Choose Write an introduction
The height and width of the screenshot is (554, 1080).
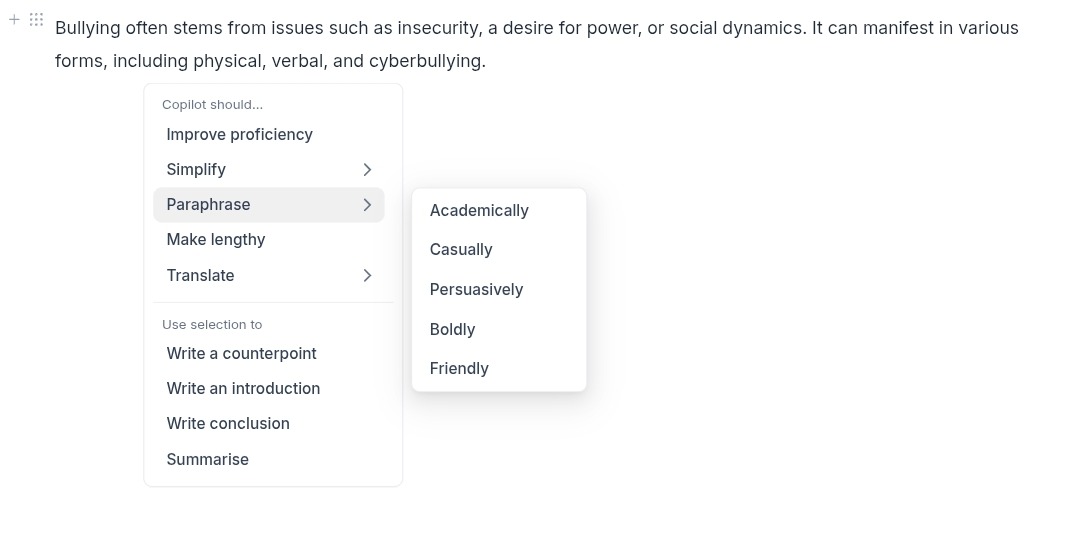pos(269,389)
